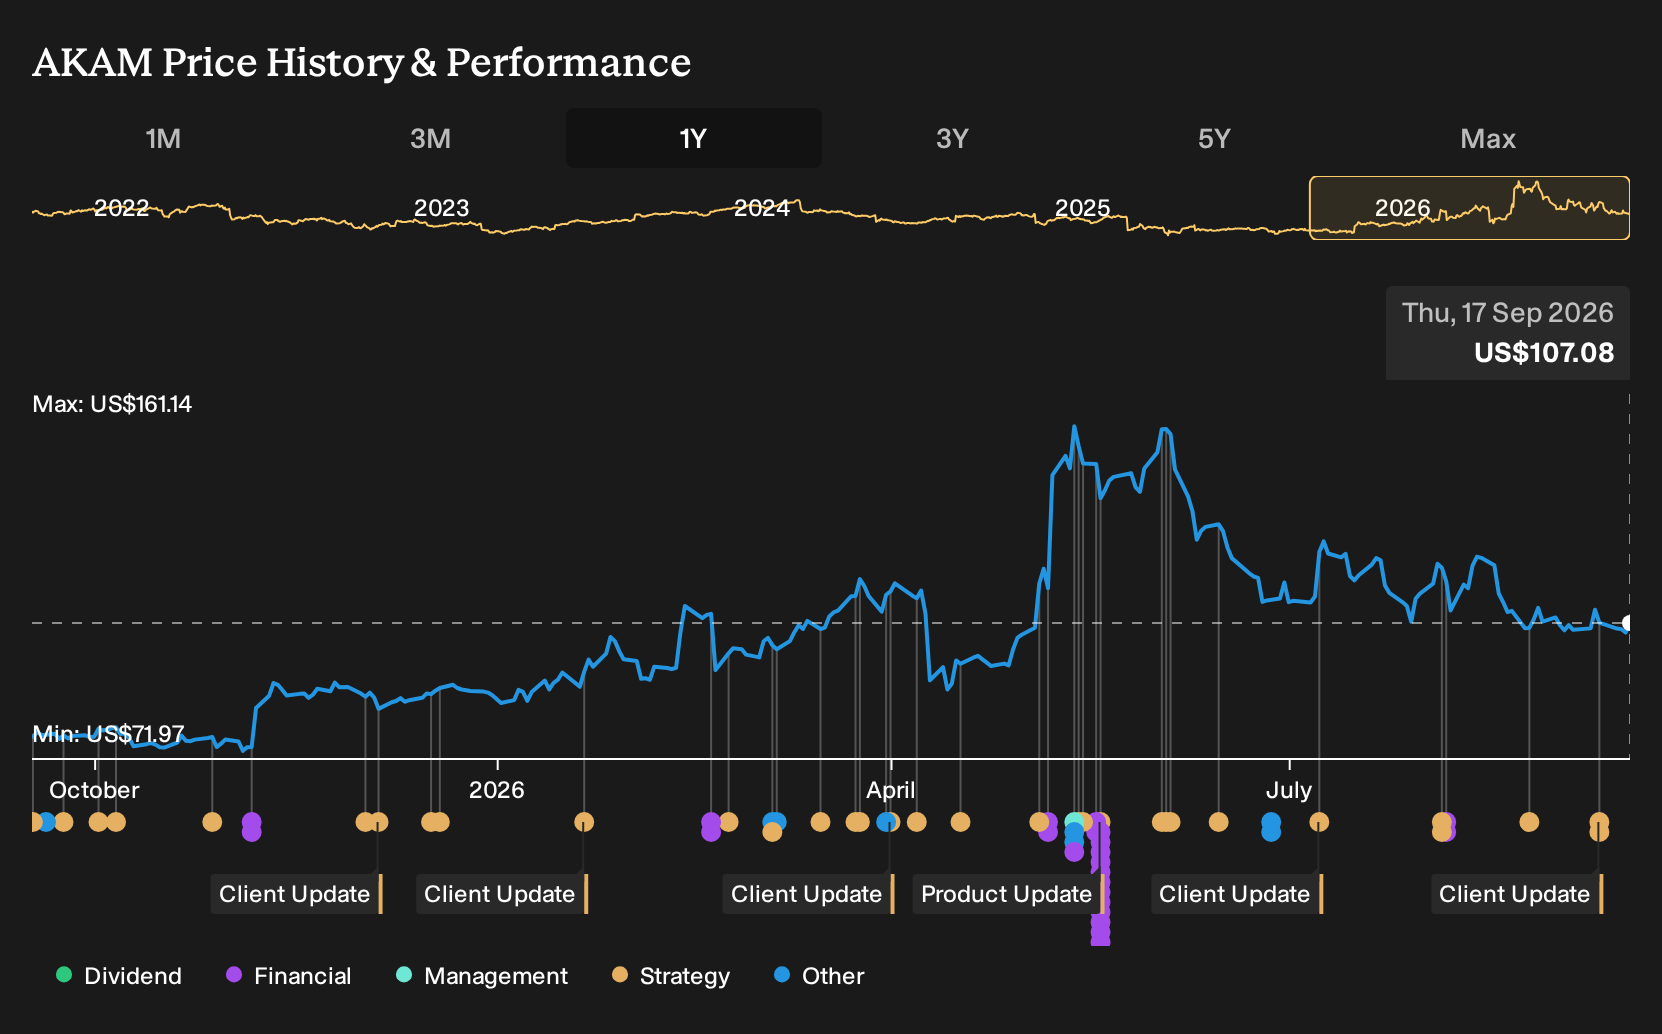Jump to 2023 in the overview timeline
Viewport: 1662px width, 1034px height.
pos(441,208)
